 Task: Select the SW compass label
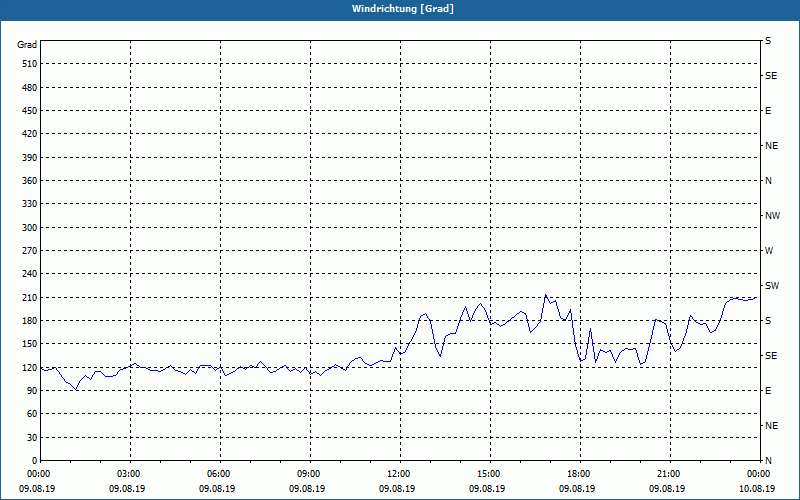772,286
